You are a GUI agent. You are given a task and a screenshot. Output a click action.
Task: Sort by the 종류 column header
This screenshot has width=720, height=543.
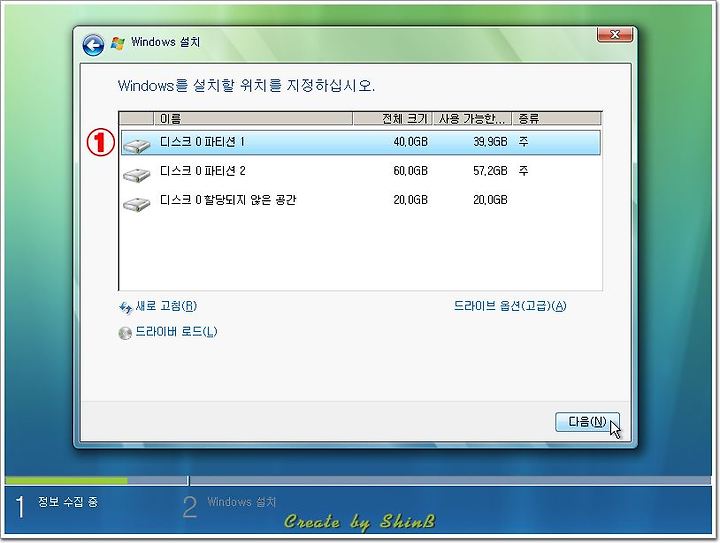pyautogui.click(x=557, y=119)
